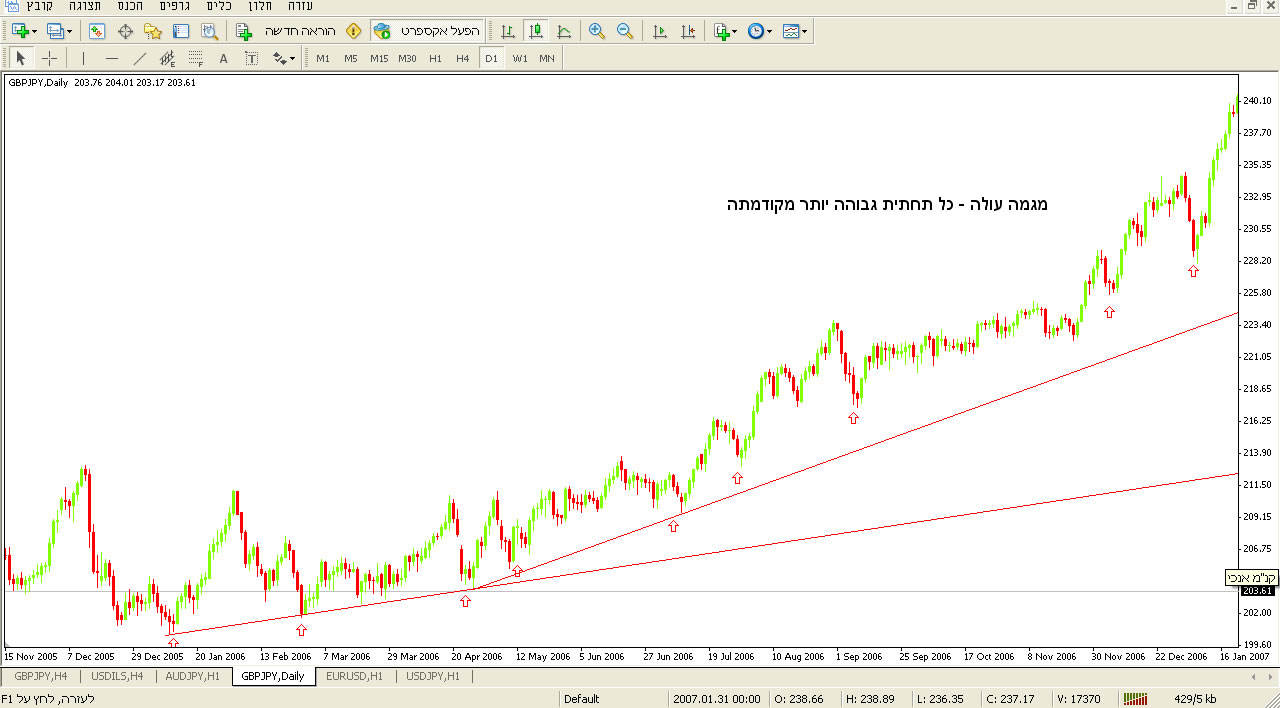This screenshot has width=1280, height=708.
Task: Select the Fibonacci Retracement tool
Action: click(x=196, y=58)
